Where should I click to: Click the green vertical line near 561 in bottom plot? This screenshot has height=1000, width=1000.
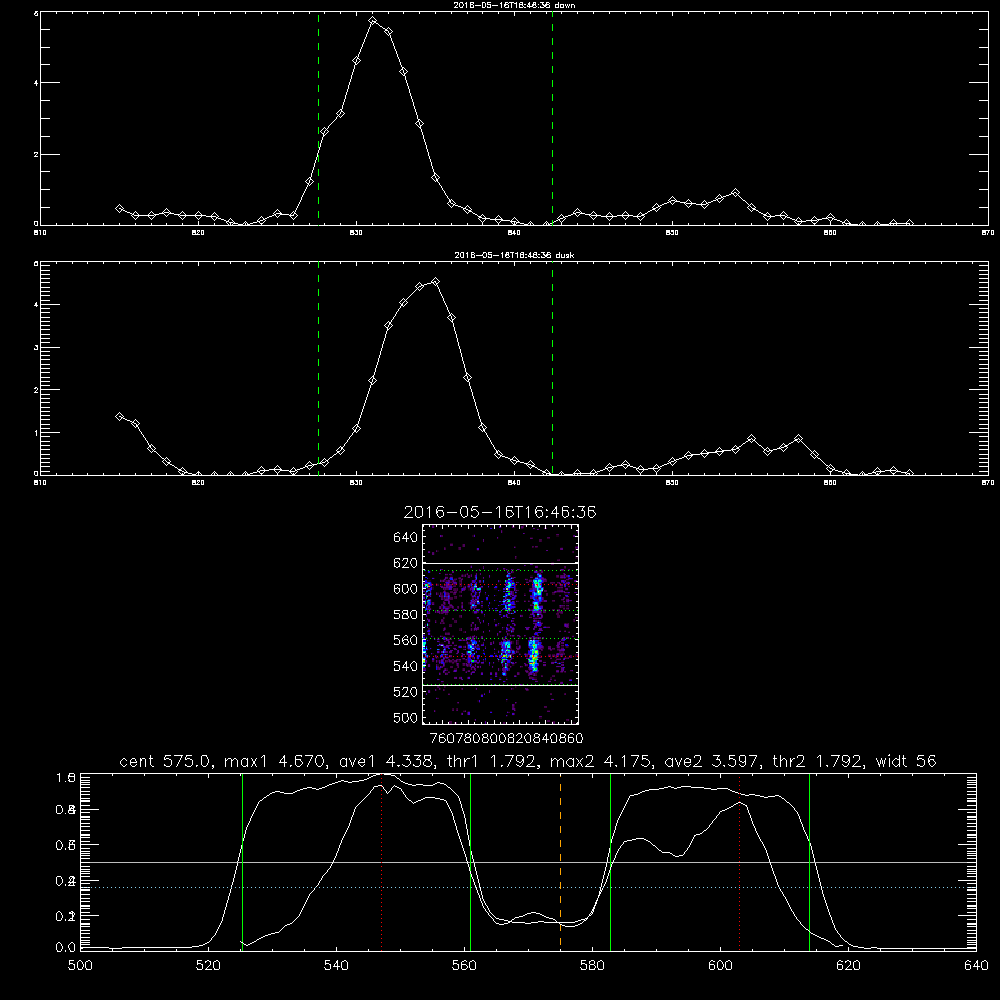(x=471, y=861)
